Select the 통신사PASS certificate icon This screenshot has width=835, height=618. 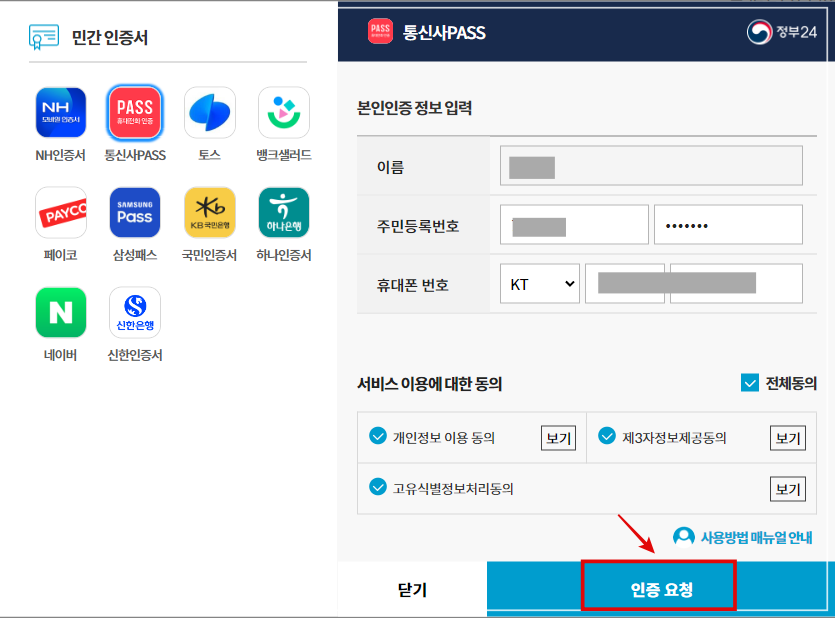point(135,112)
